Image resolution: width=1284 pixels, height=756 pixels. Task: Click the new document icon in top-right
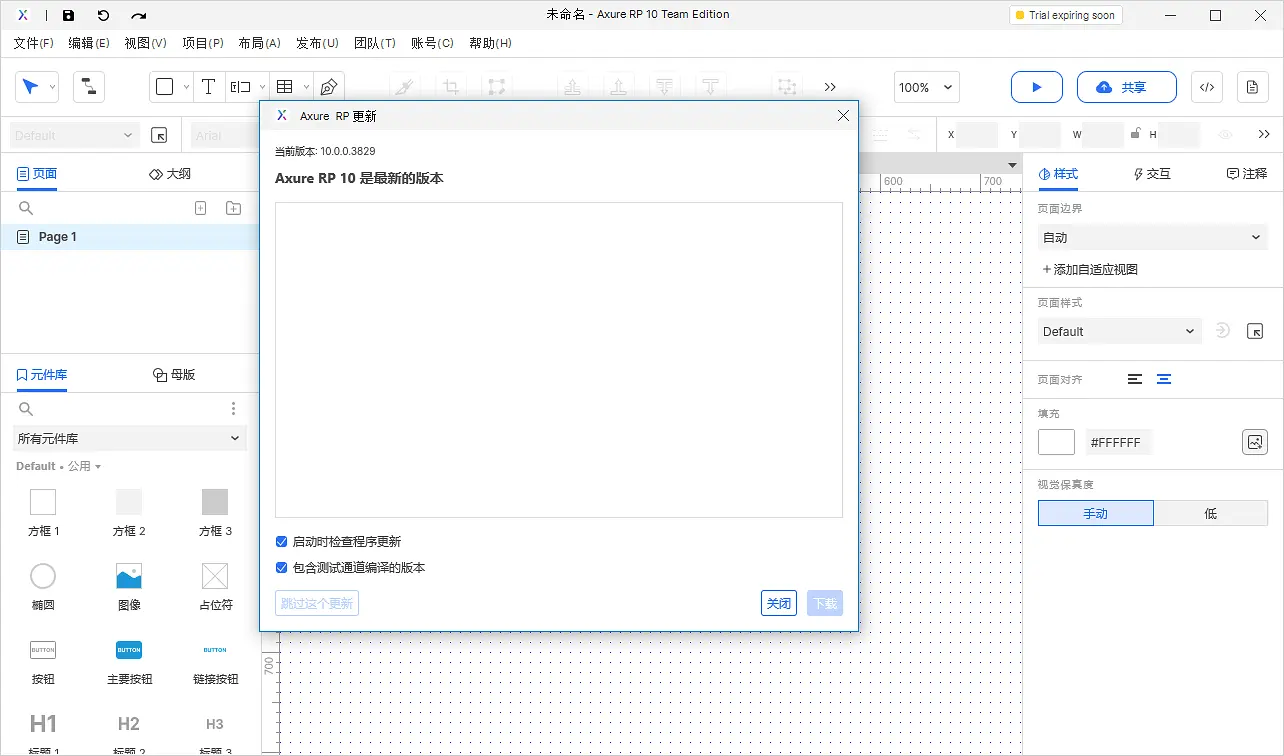pyautogui.click(x=1252, y=87)
